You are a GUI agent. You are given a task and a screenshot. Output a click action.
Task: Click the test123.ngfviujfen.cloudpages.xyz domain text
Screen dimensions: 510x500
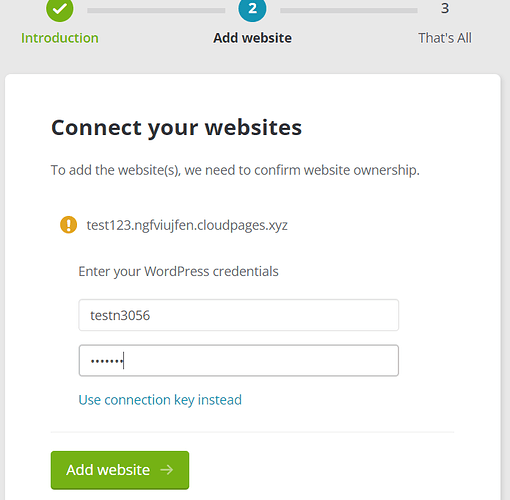point(187,225)
